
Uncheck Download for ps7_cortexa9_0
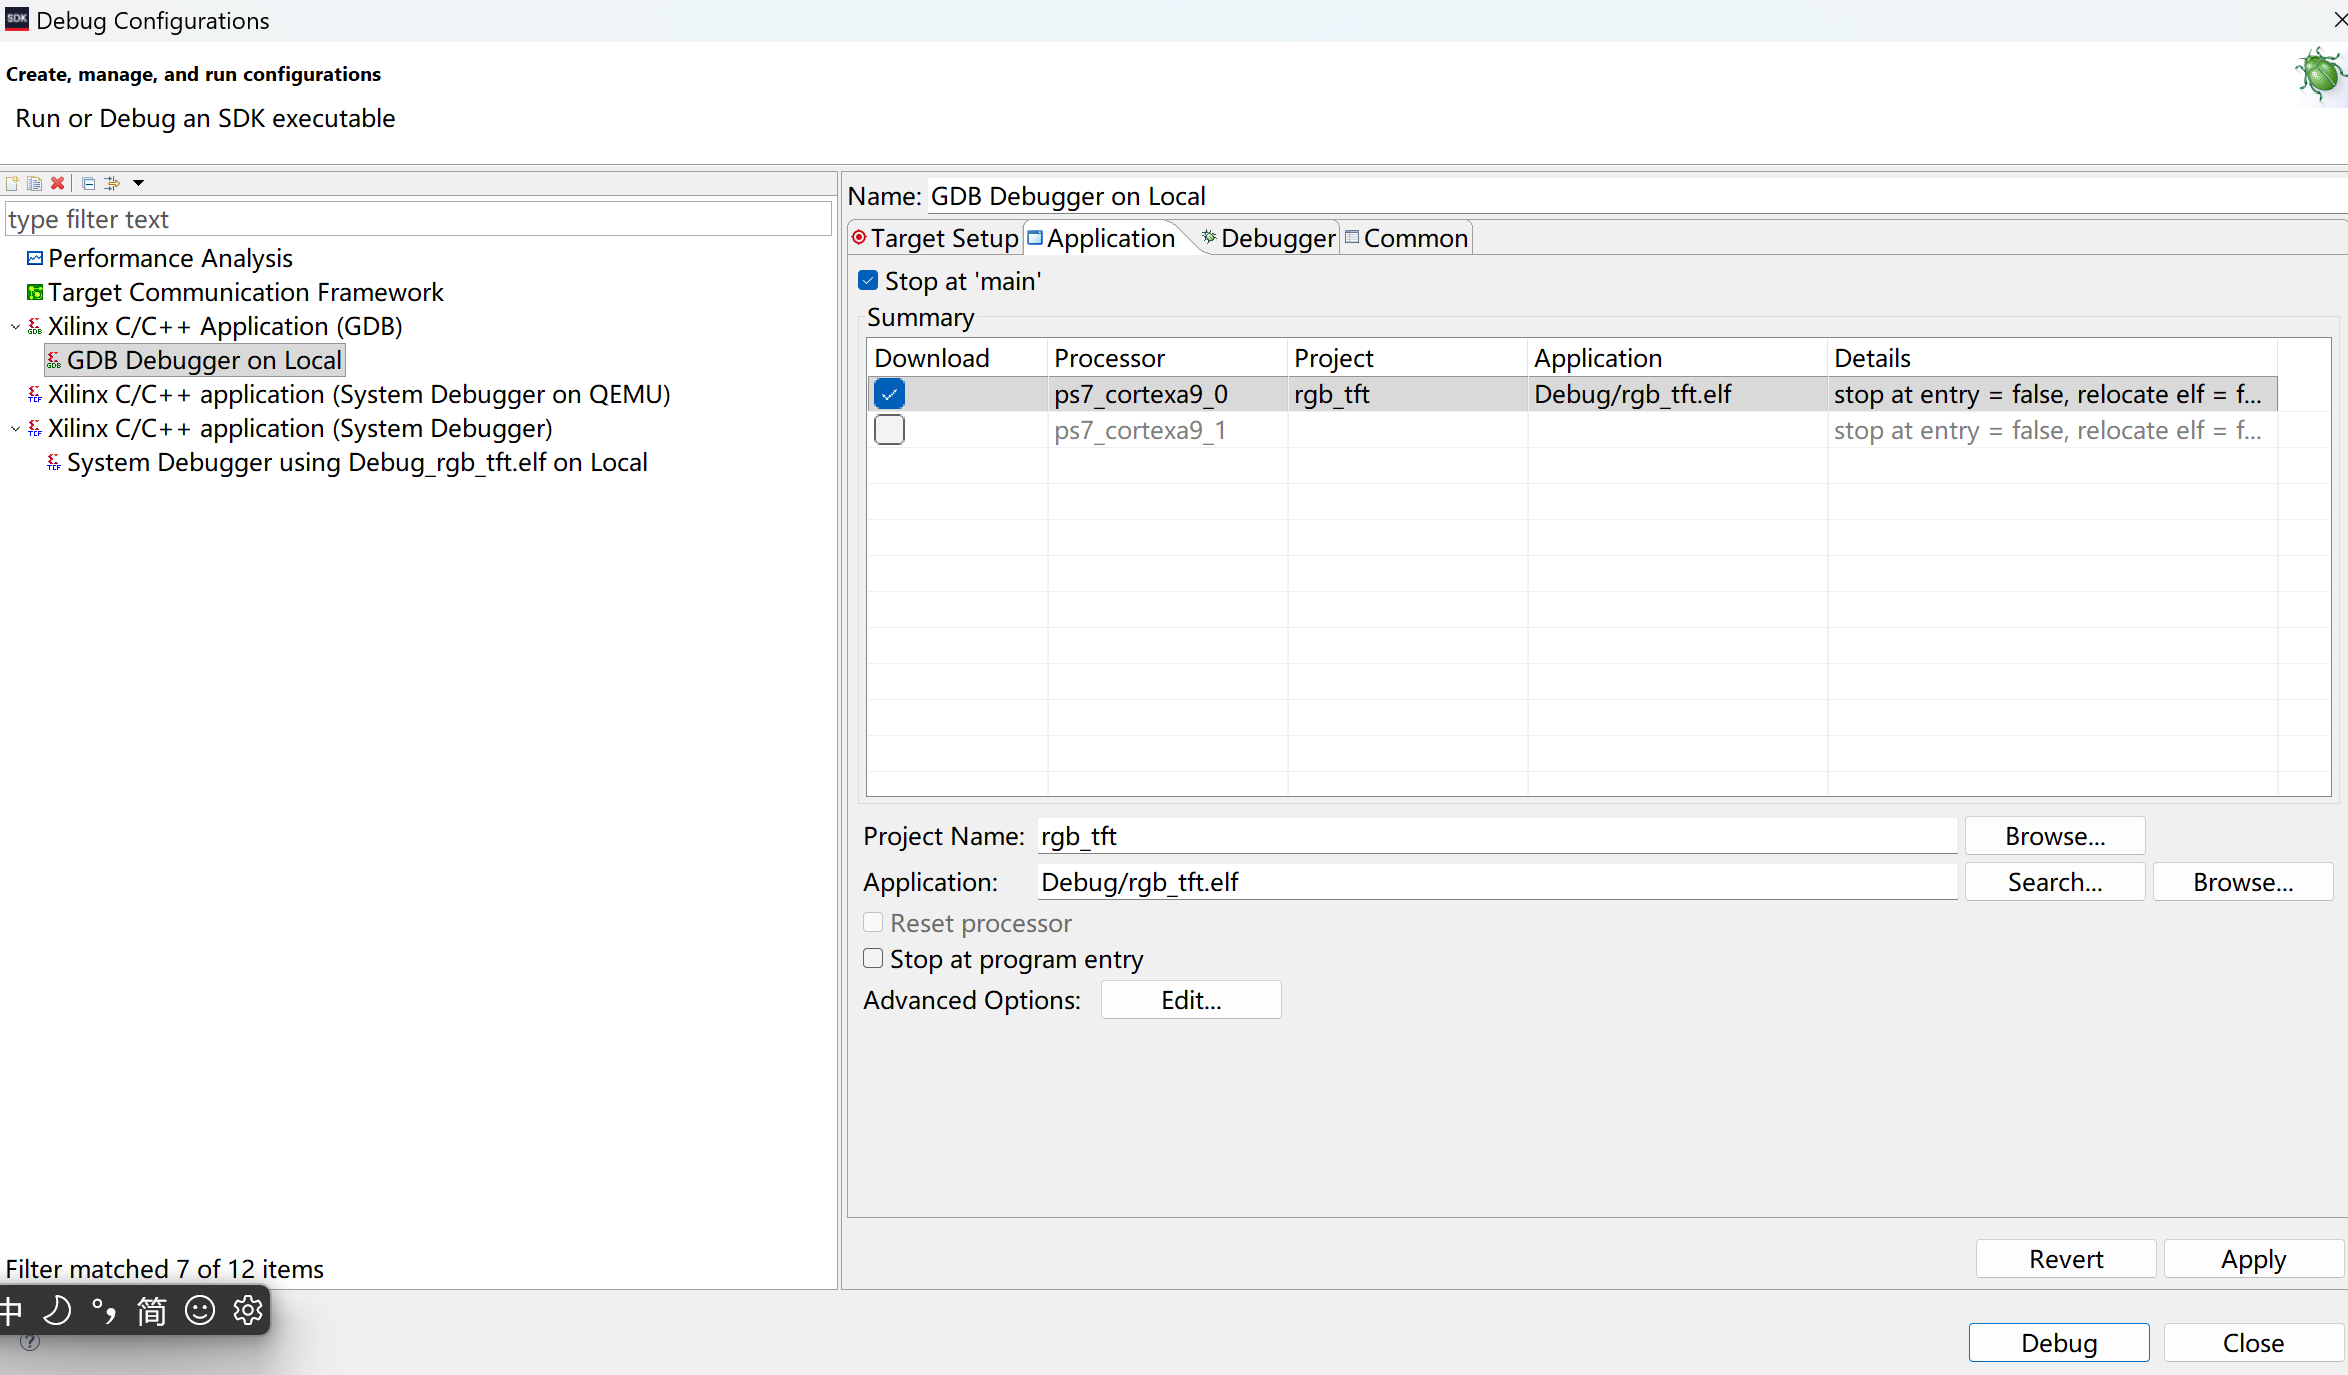tap(889, 394)
